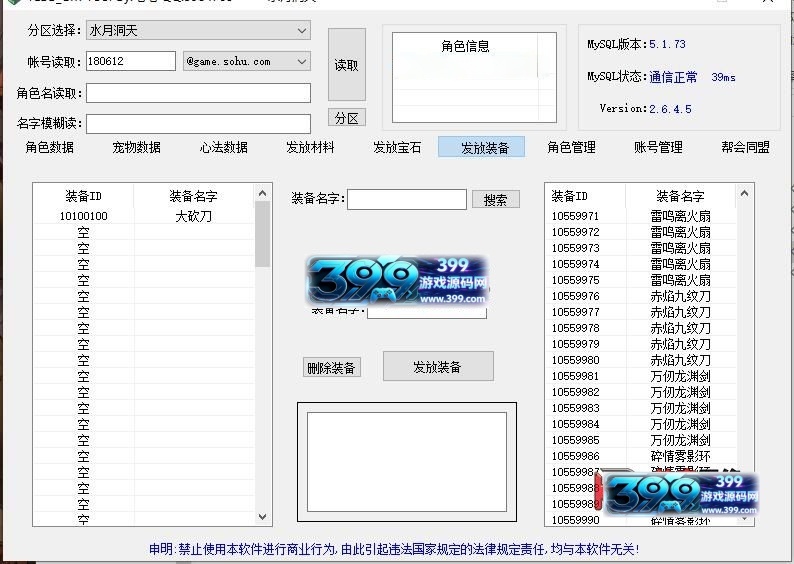Image resolution: width=794 pixels, height=564 pixels.
Task: Click the 删除装备 button
Action: point(332,368)
